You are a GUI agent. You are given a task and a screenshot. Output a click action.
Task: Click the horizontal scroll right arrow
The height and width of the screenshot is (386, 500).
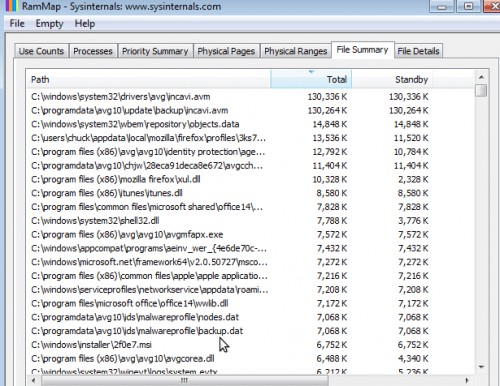click(467, 380)
